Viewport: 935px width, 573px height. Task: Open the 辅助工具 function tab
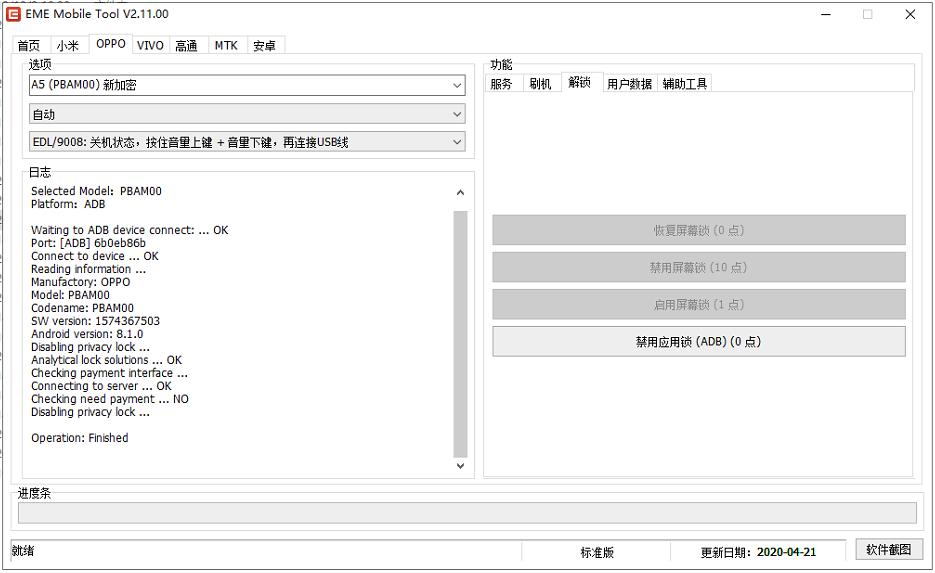click(685, 83)
